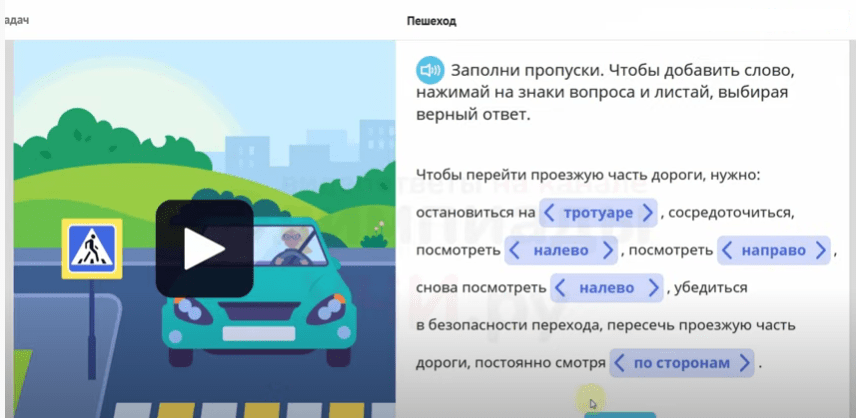The image size is (856, 418).
Task: Select the word «тротуаре» in the blank
Action: click(598, 213)
